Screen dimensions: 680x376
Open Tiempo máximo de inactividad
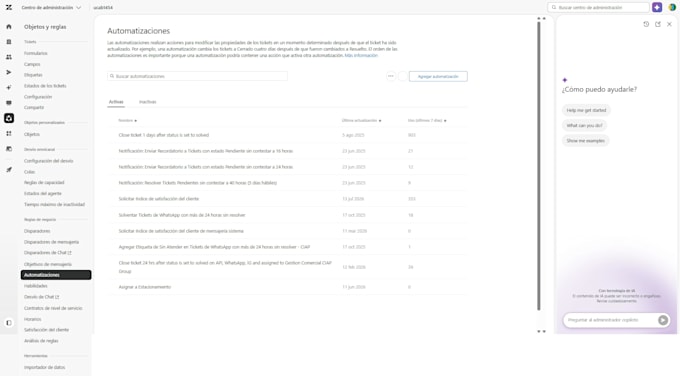54,204
